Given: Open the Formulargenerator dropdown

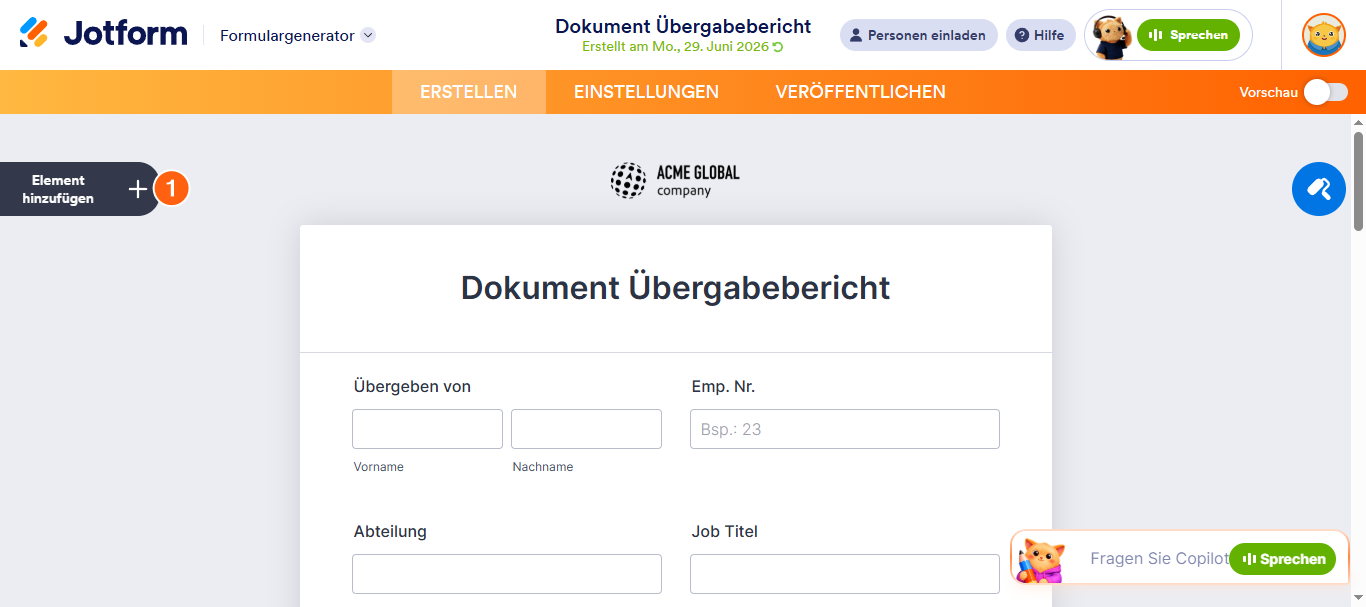Looking at the screenshot, I should click(x=298, y=35).
